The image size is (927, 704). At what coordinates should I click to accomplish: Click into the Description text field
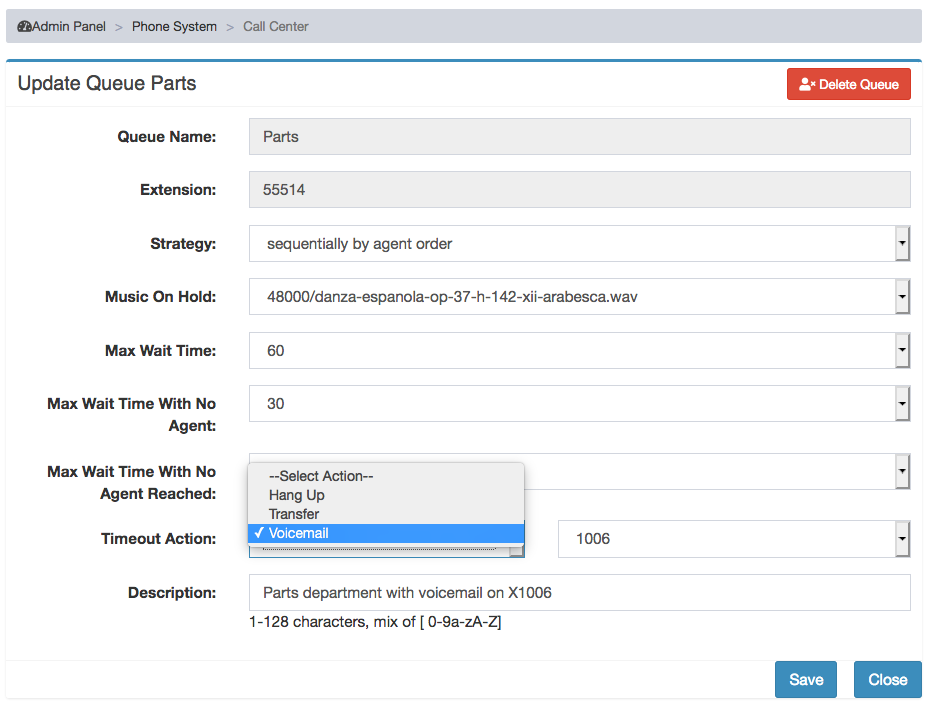(x=579, y=593)
